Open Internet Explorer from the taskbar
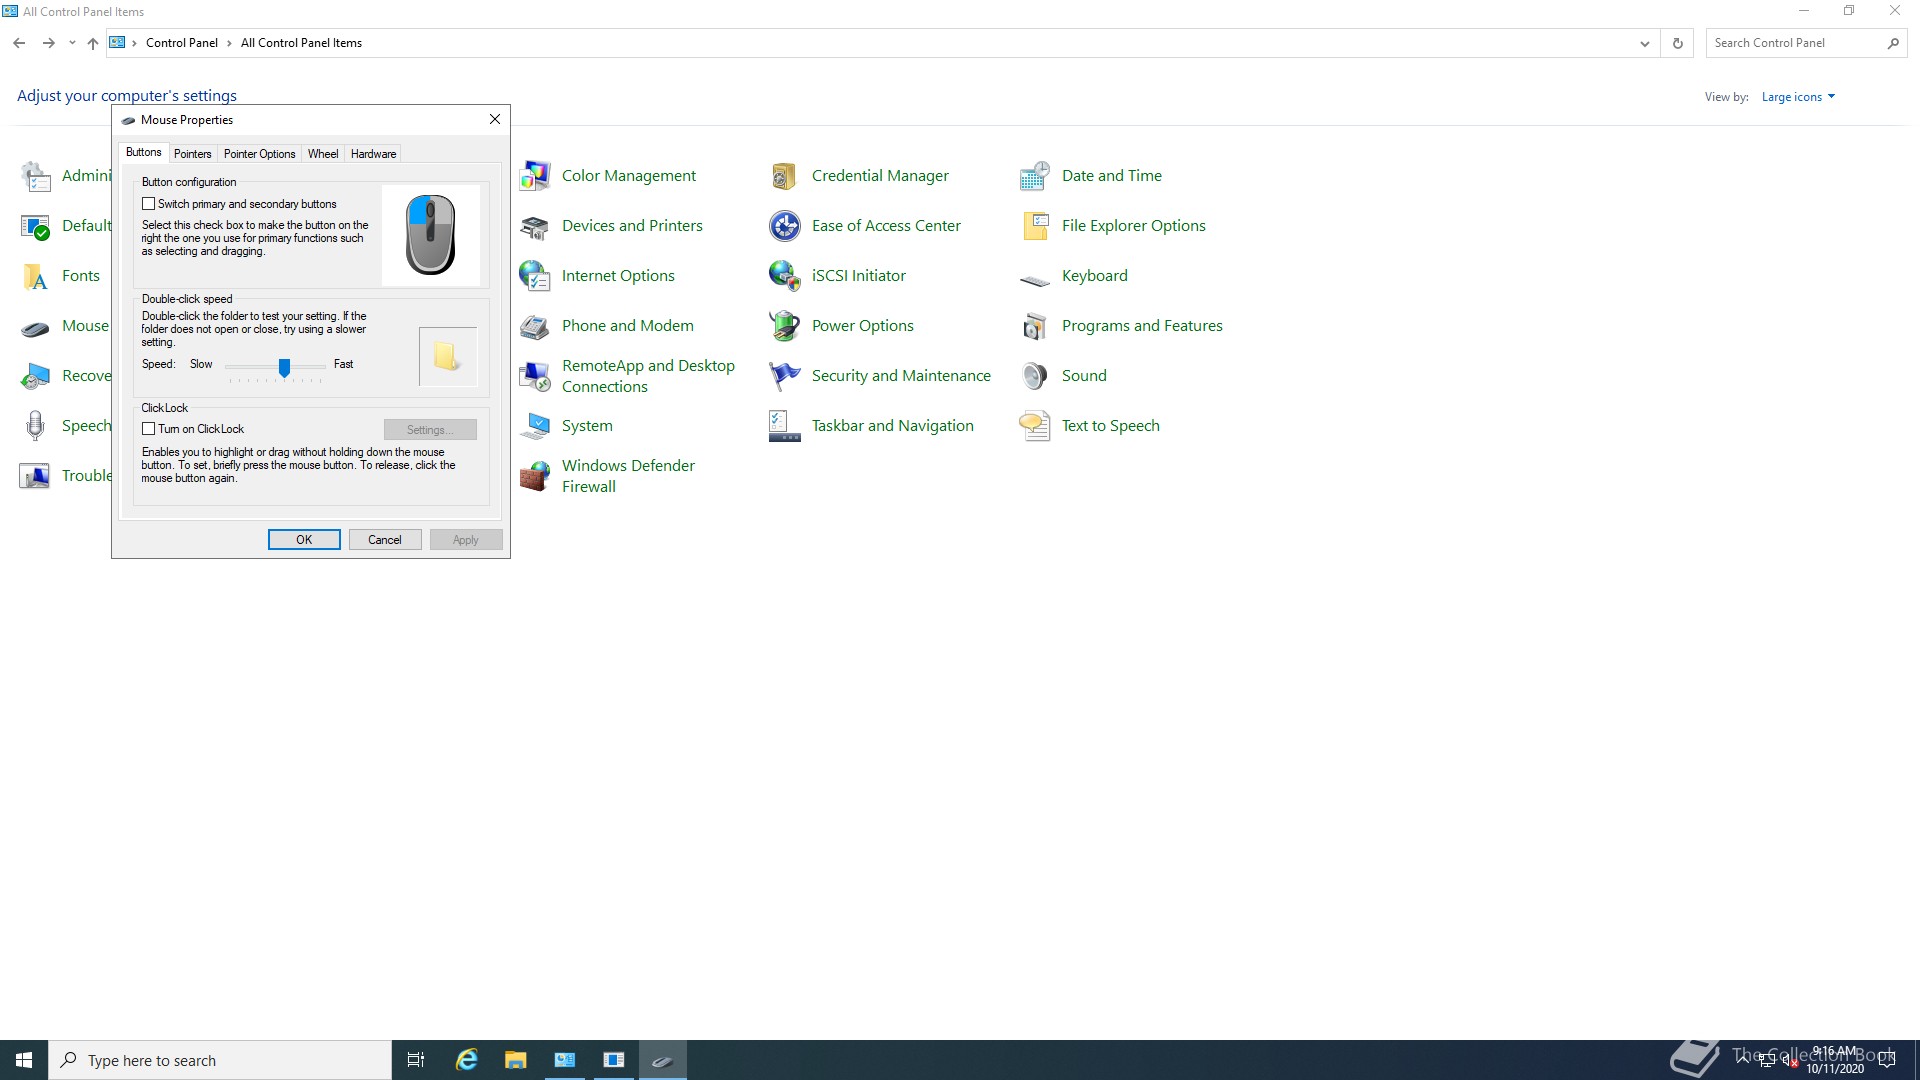This screenshot has width=1920, height=1080. pos(466,1060)
